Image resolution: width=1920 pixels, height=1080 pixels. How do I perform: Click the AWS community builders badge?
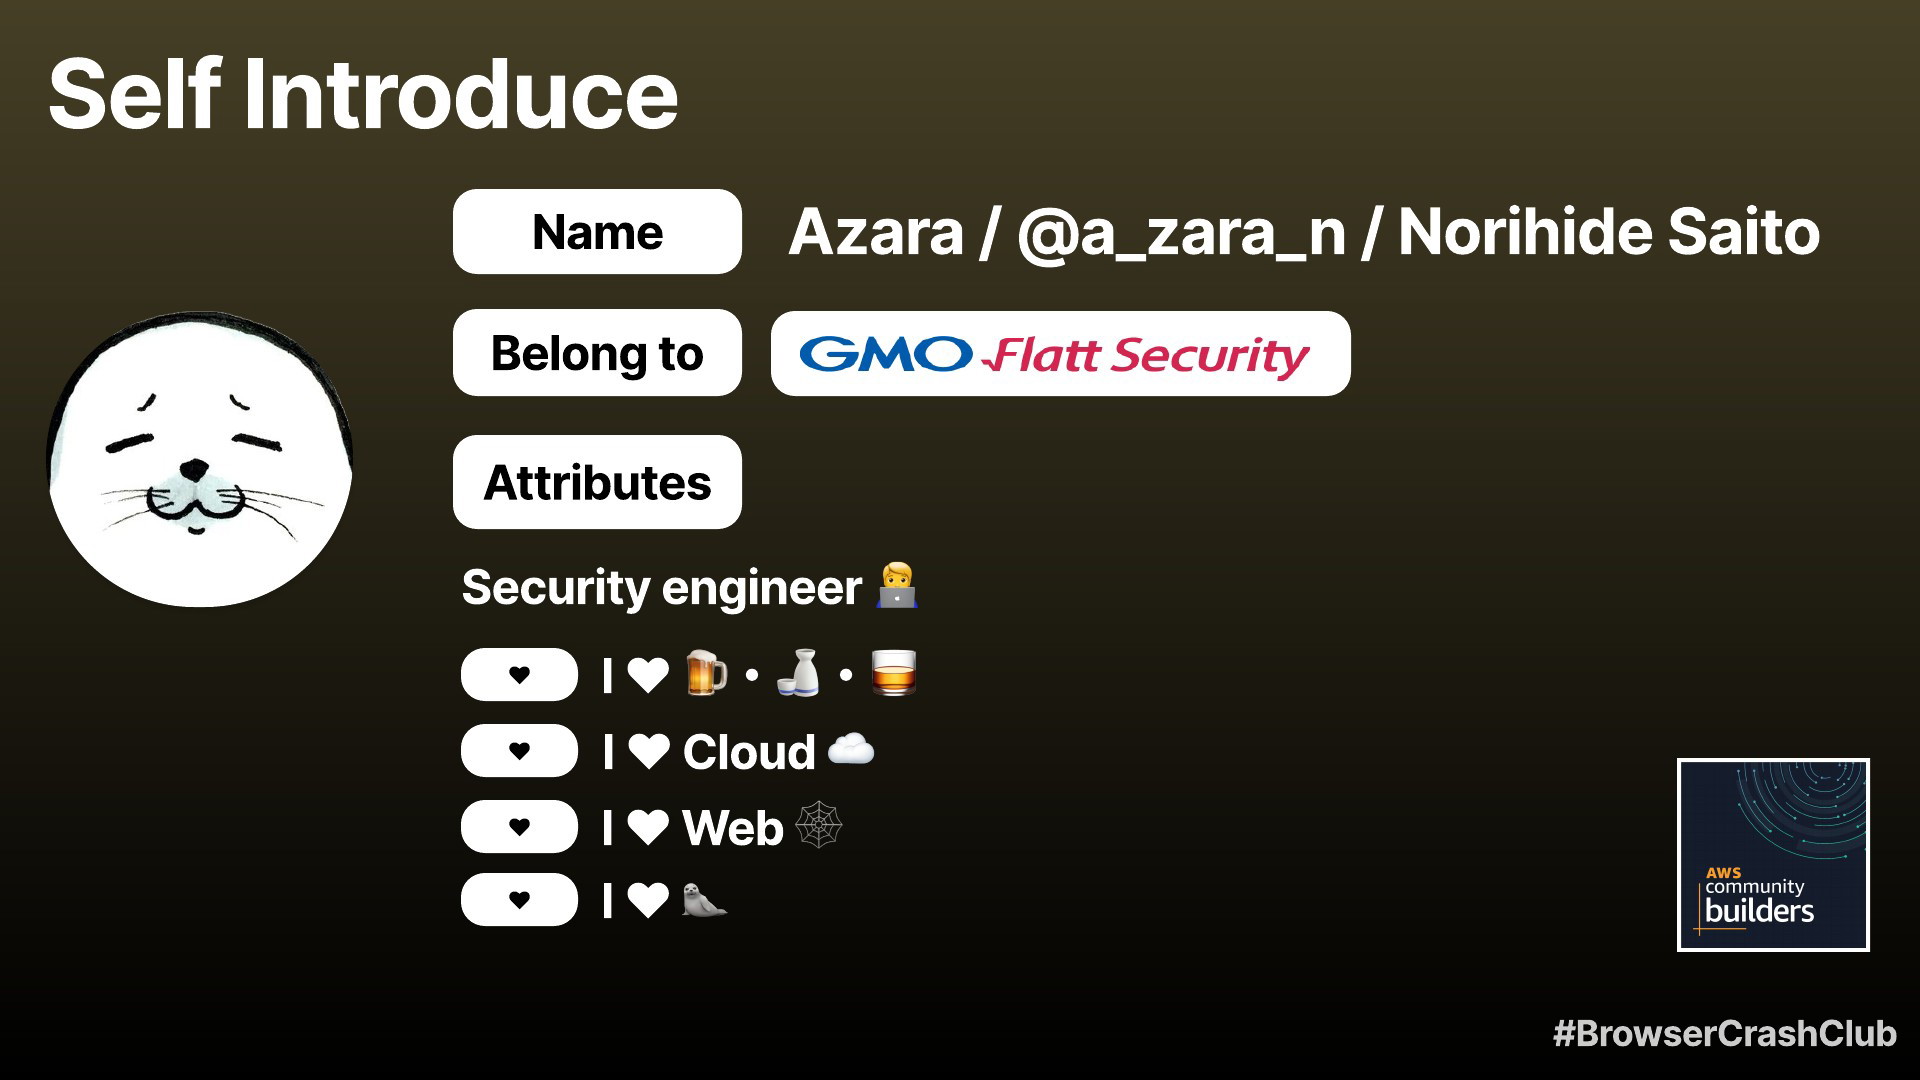pyautogui.click(x=1773, y=855)
